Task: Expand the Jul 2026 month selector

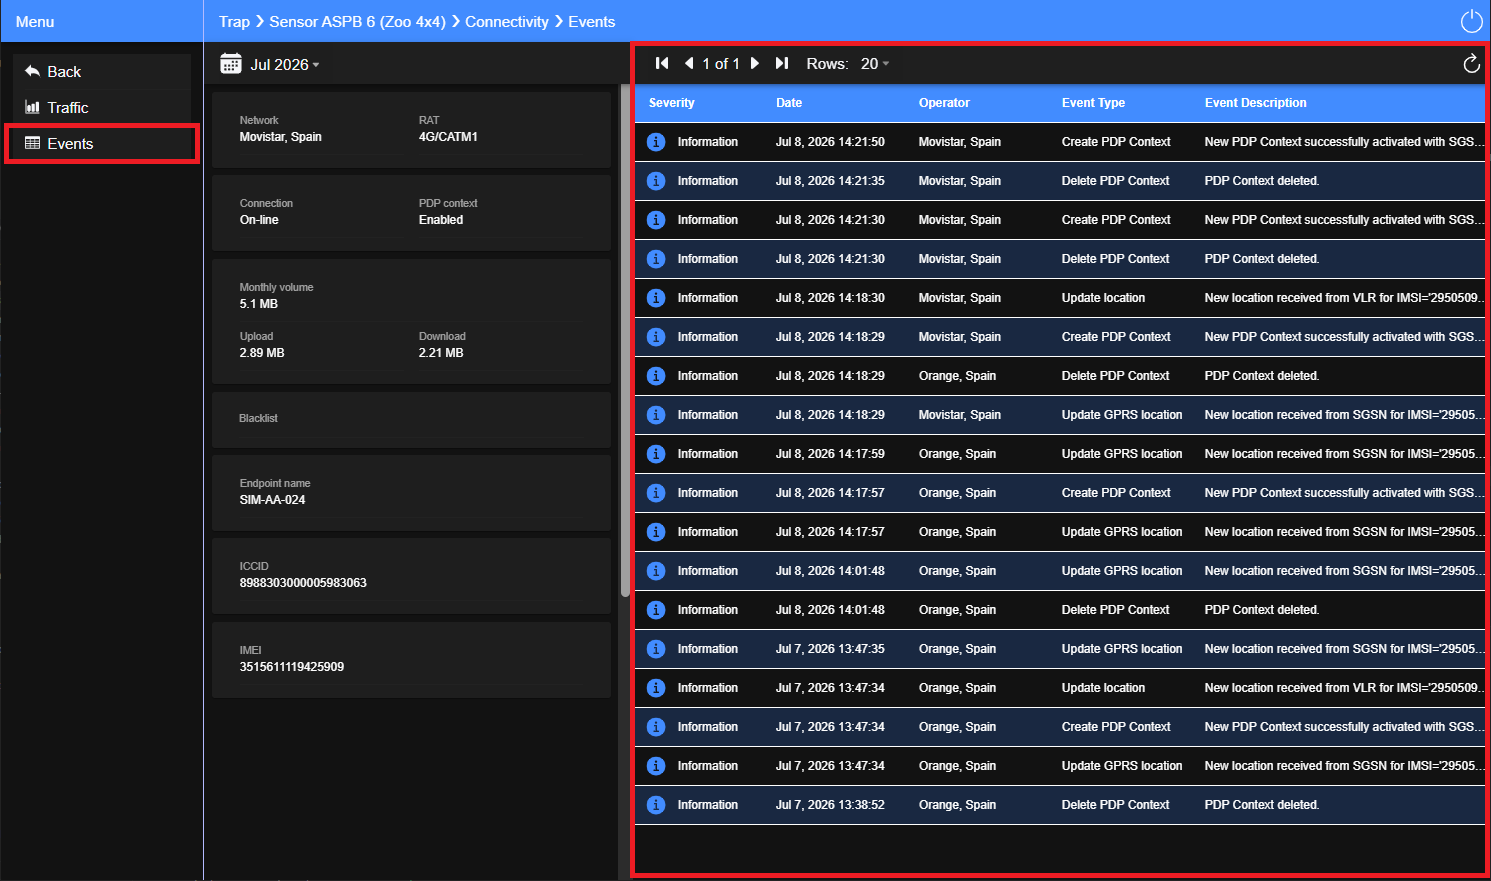Action: pos(285,64)
